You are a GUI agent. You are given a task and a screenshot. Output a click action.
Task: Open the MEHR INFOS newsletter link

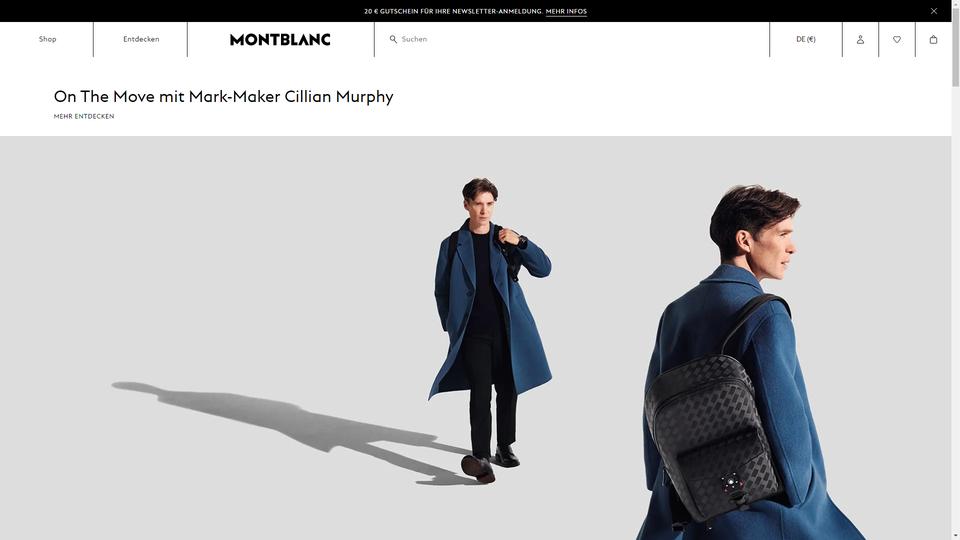click(566, 11)
